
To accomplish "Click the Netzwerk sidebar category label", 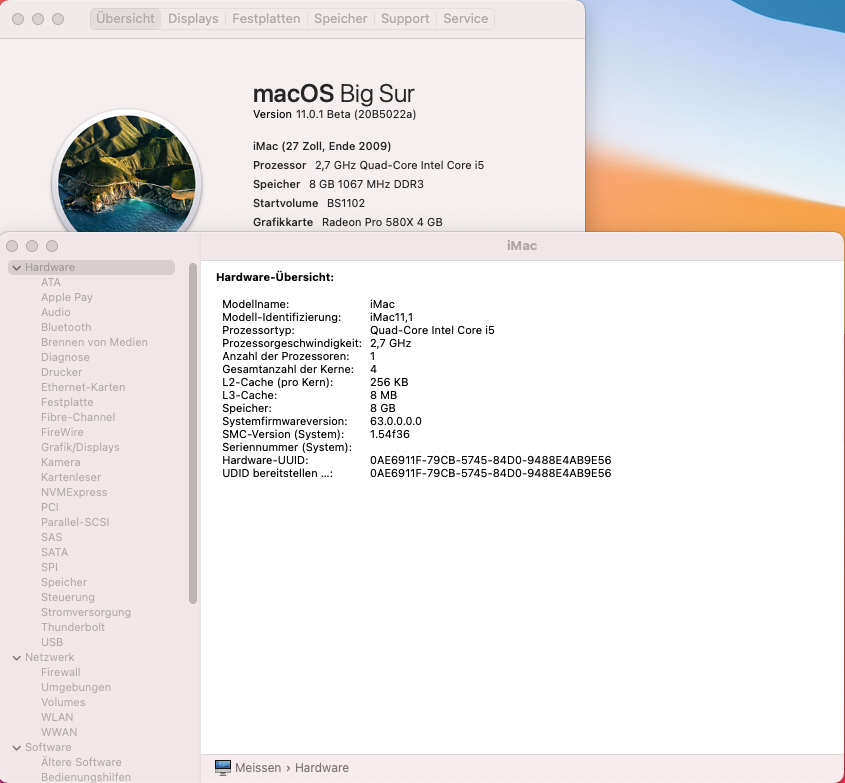I will [x=50, y=658].
